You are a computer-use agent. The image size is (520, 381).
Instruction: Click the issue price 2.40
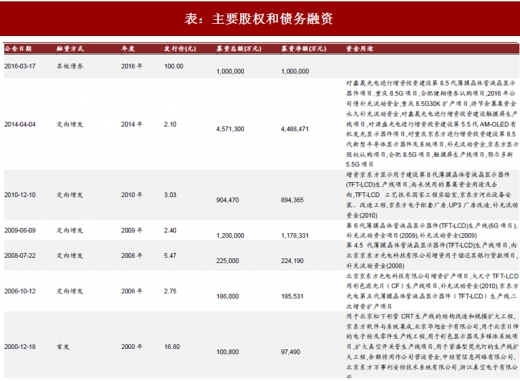170,230
